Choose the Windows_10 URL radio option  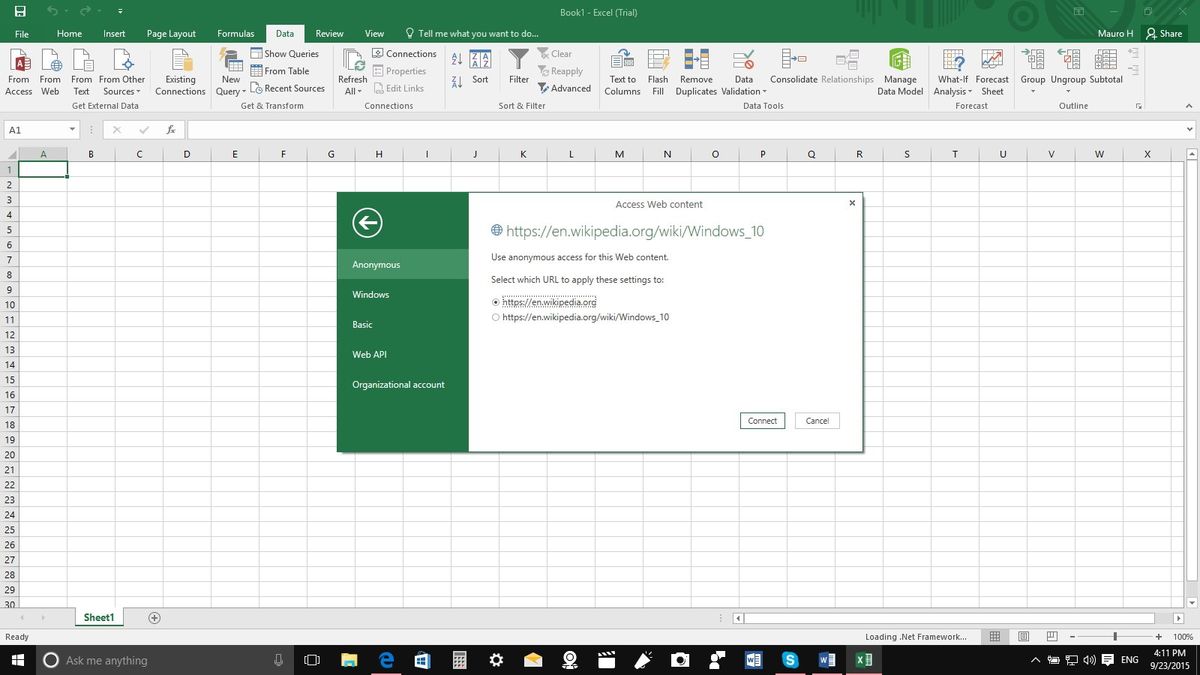tap(496, 317)
